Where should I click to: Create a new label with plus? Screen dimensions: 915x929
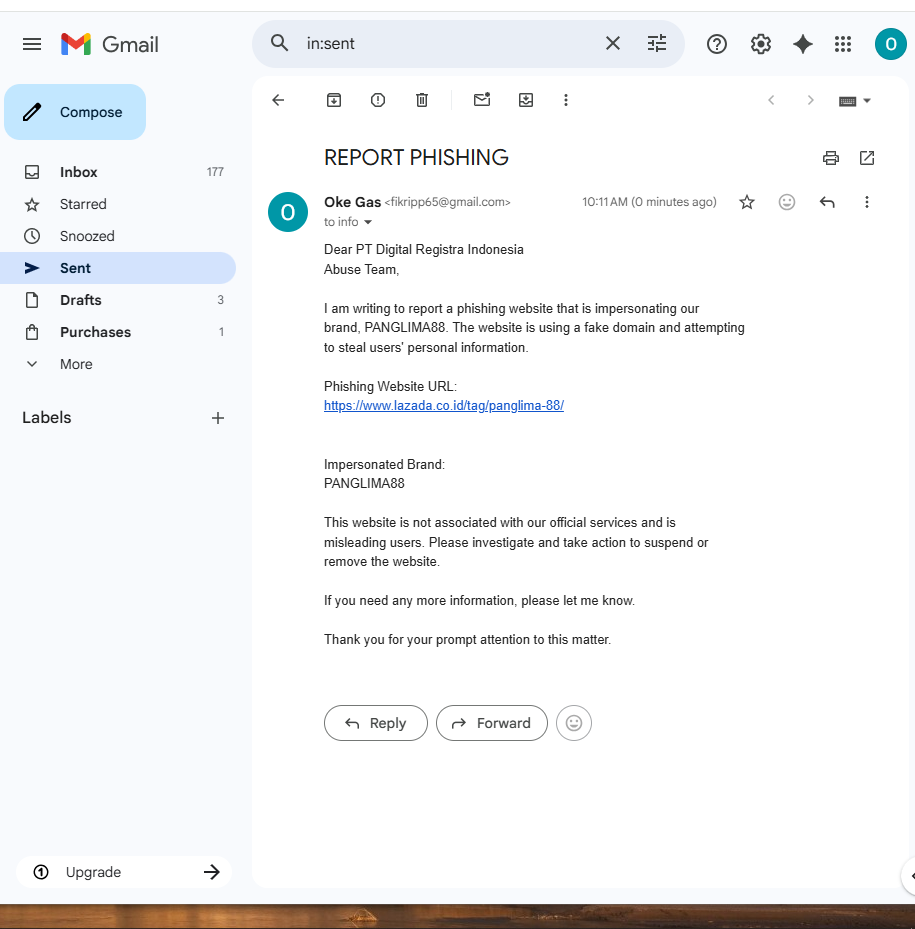point(217,418)
